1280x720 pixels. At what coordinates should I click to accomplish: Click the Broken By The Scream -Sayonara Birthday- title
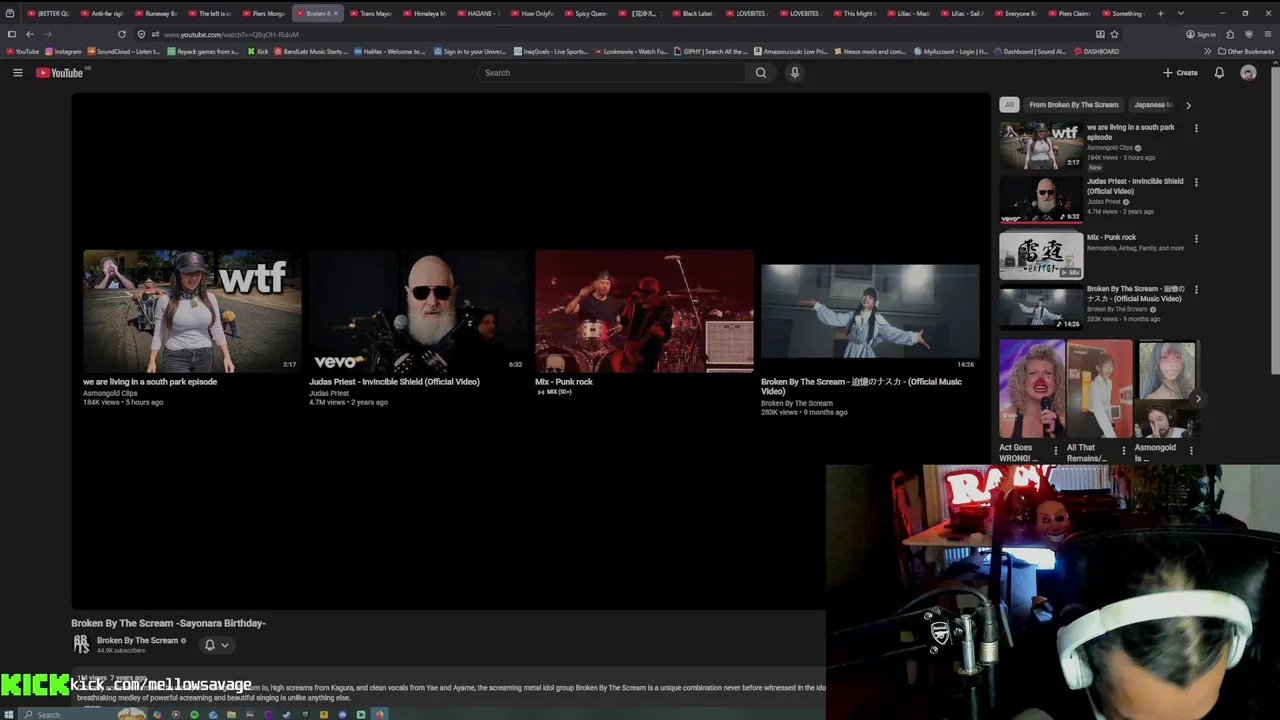pos(168,623)
